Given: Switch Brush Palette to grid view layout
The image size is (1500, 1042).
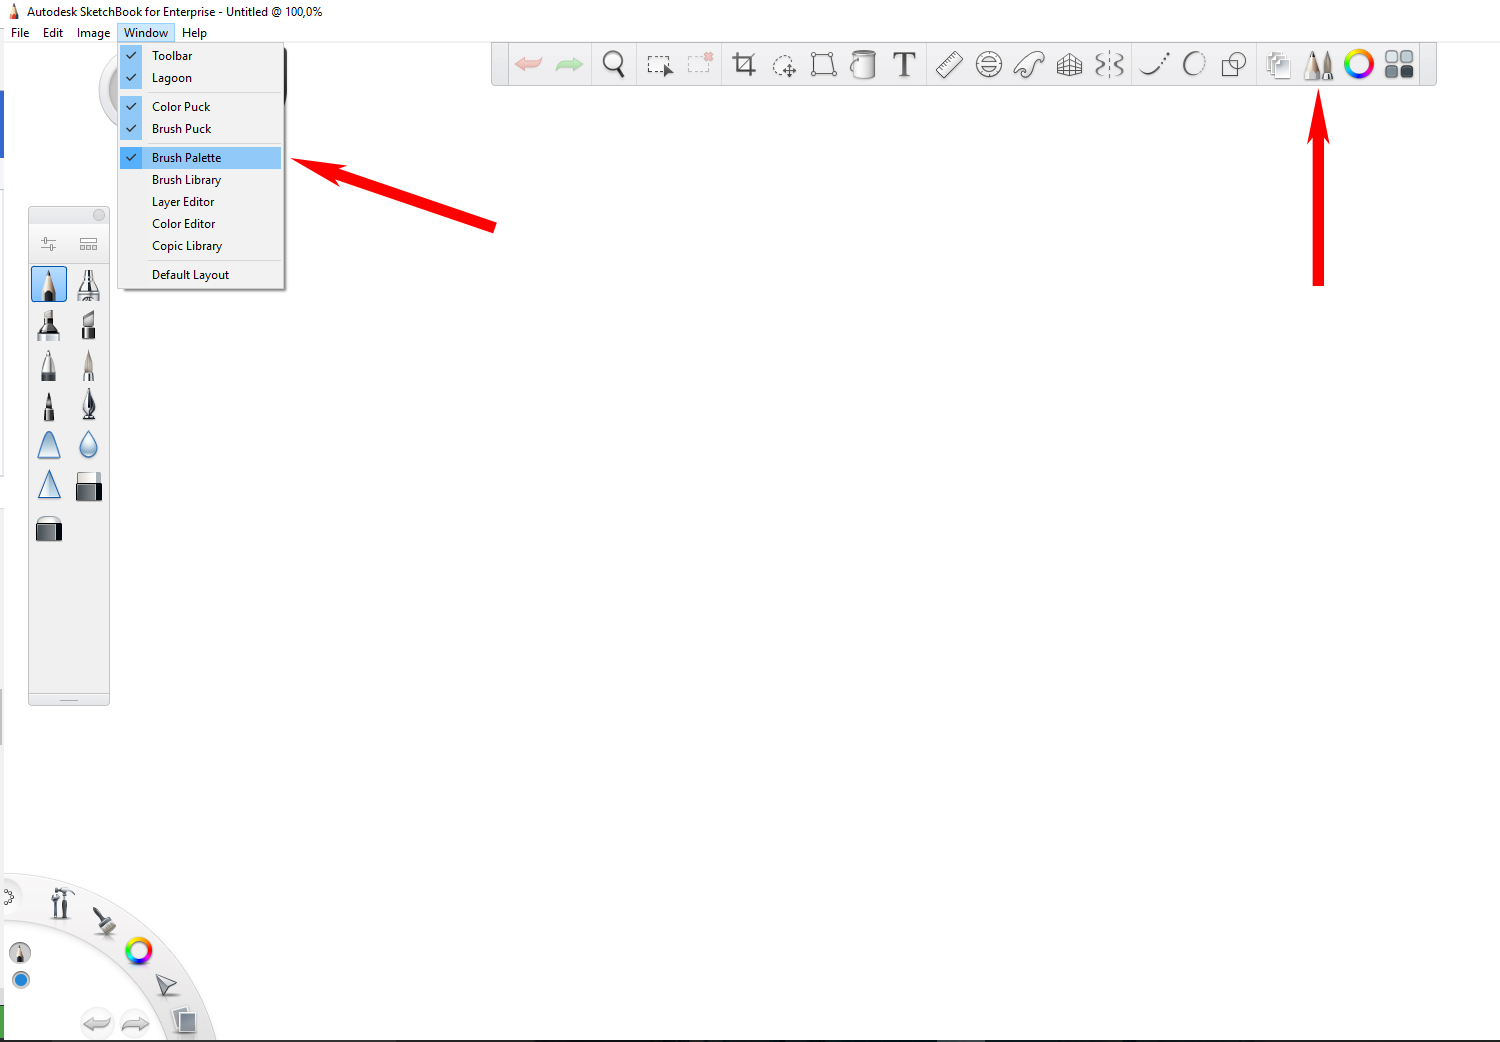Looking at the screenshot, I should point(88,243).
